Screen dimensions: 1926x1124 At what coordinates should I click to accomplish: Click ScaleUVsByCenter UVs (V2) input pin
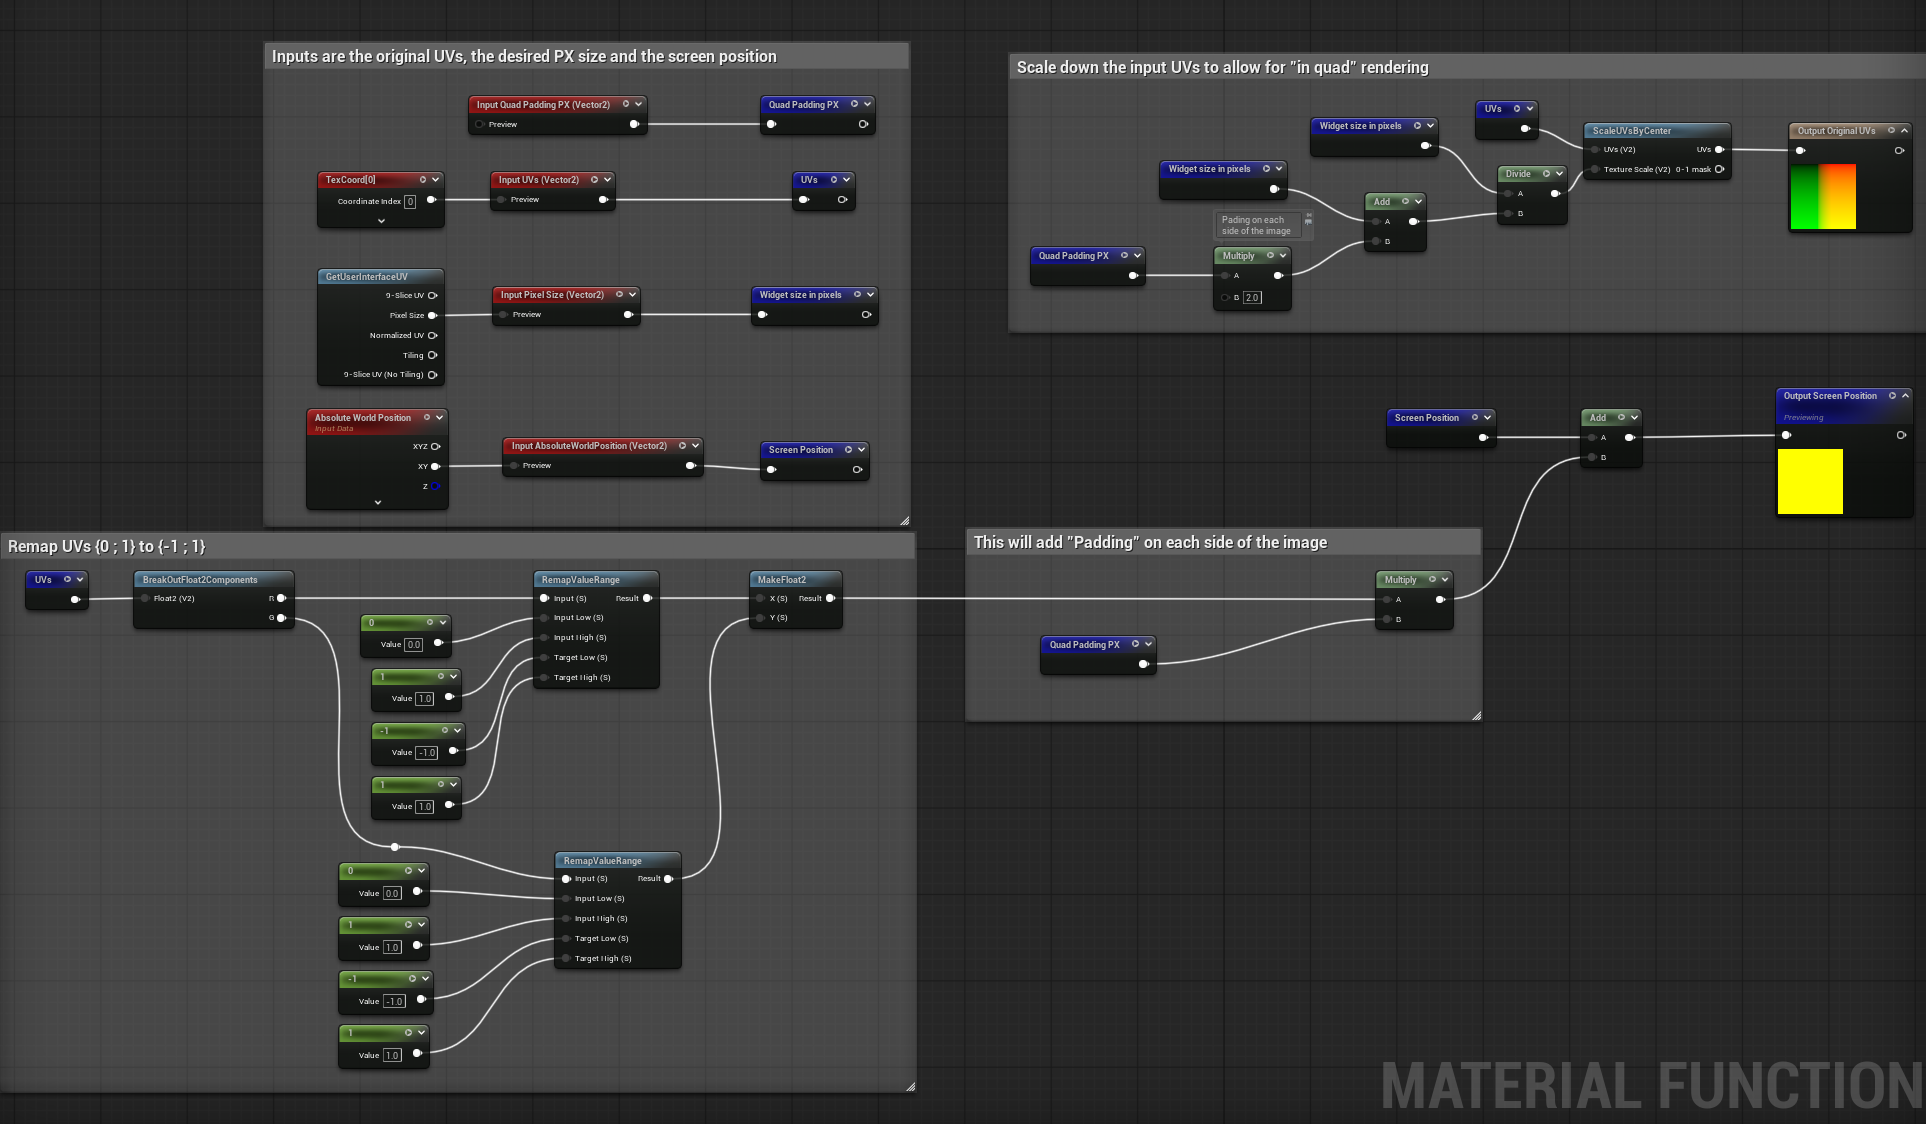1595,150
